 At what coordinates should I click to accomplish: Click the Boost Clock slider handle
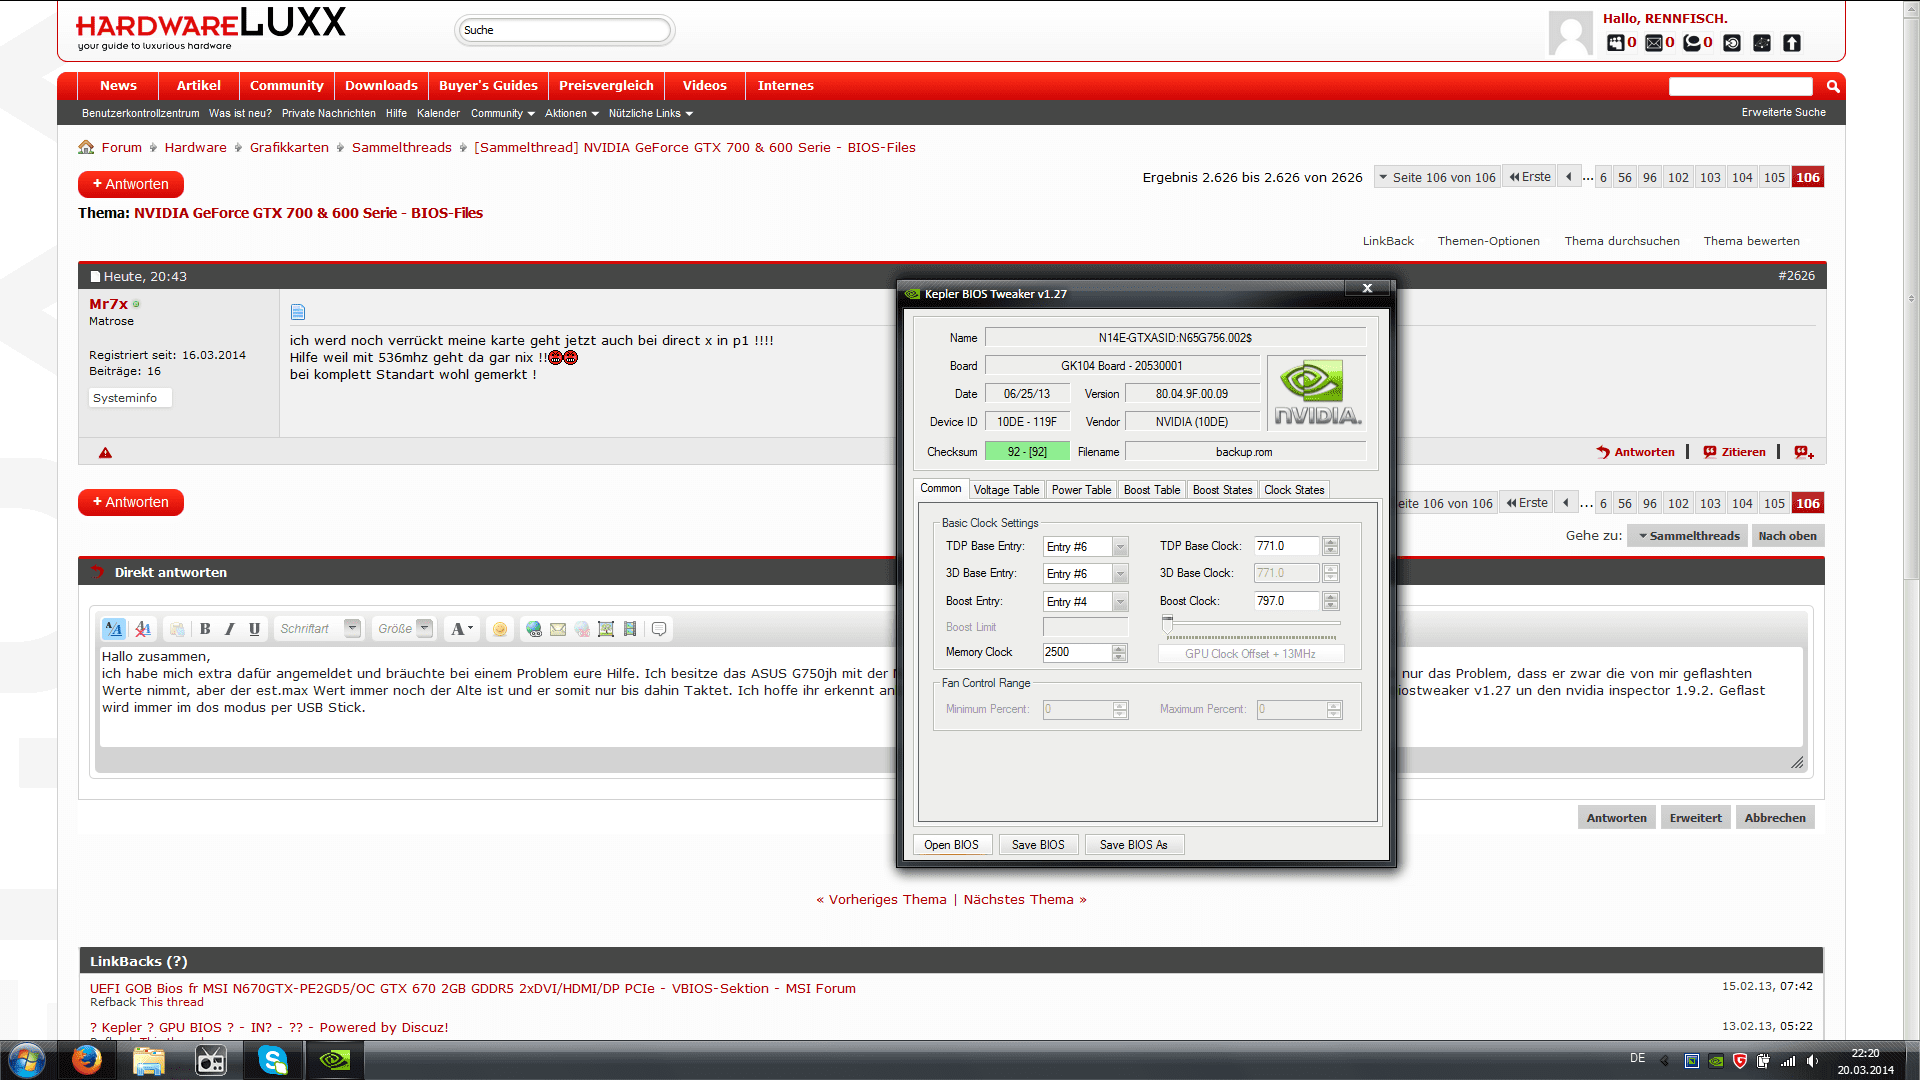(x=1167, y=625)
